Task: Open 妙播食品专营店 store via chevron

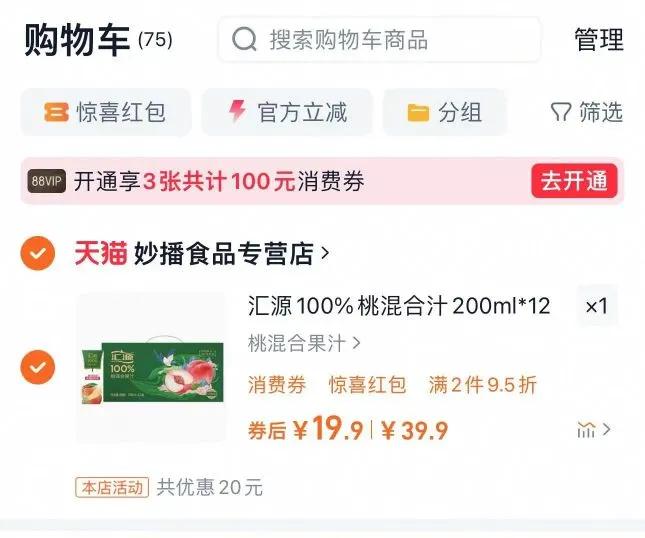Action: click(x=325, y=253)
